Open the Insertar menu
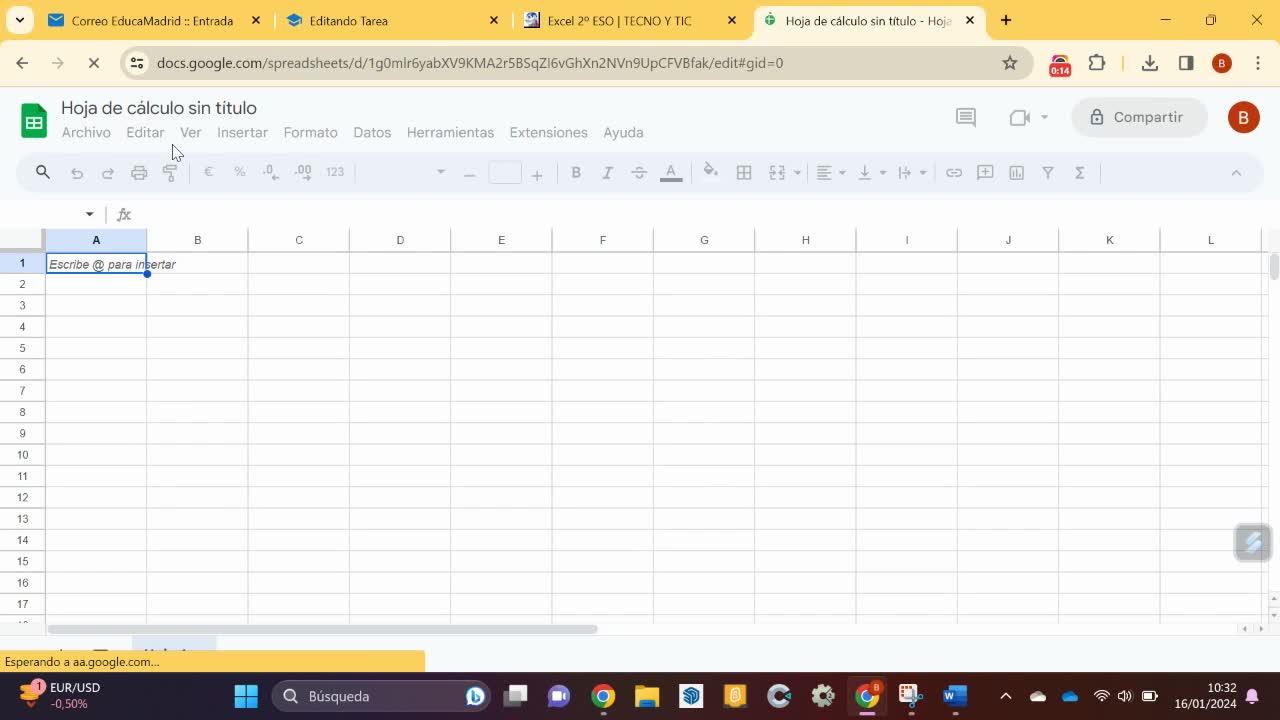 pyautogui.click(x=242, y=132)
